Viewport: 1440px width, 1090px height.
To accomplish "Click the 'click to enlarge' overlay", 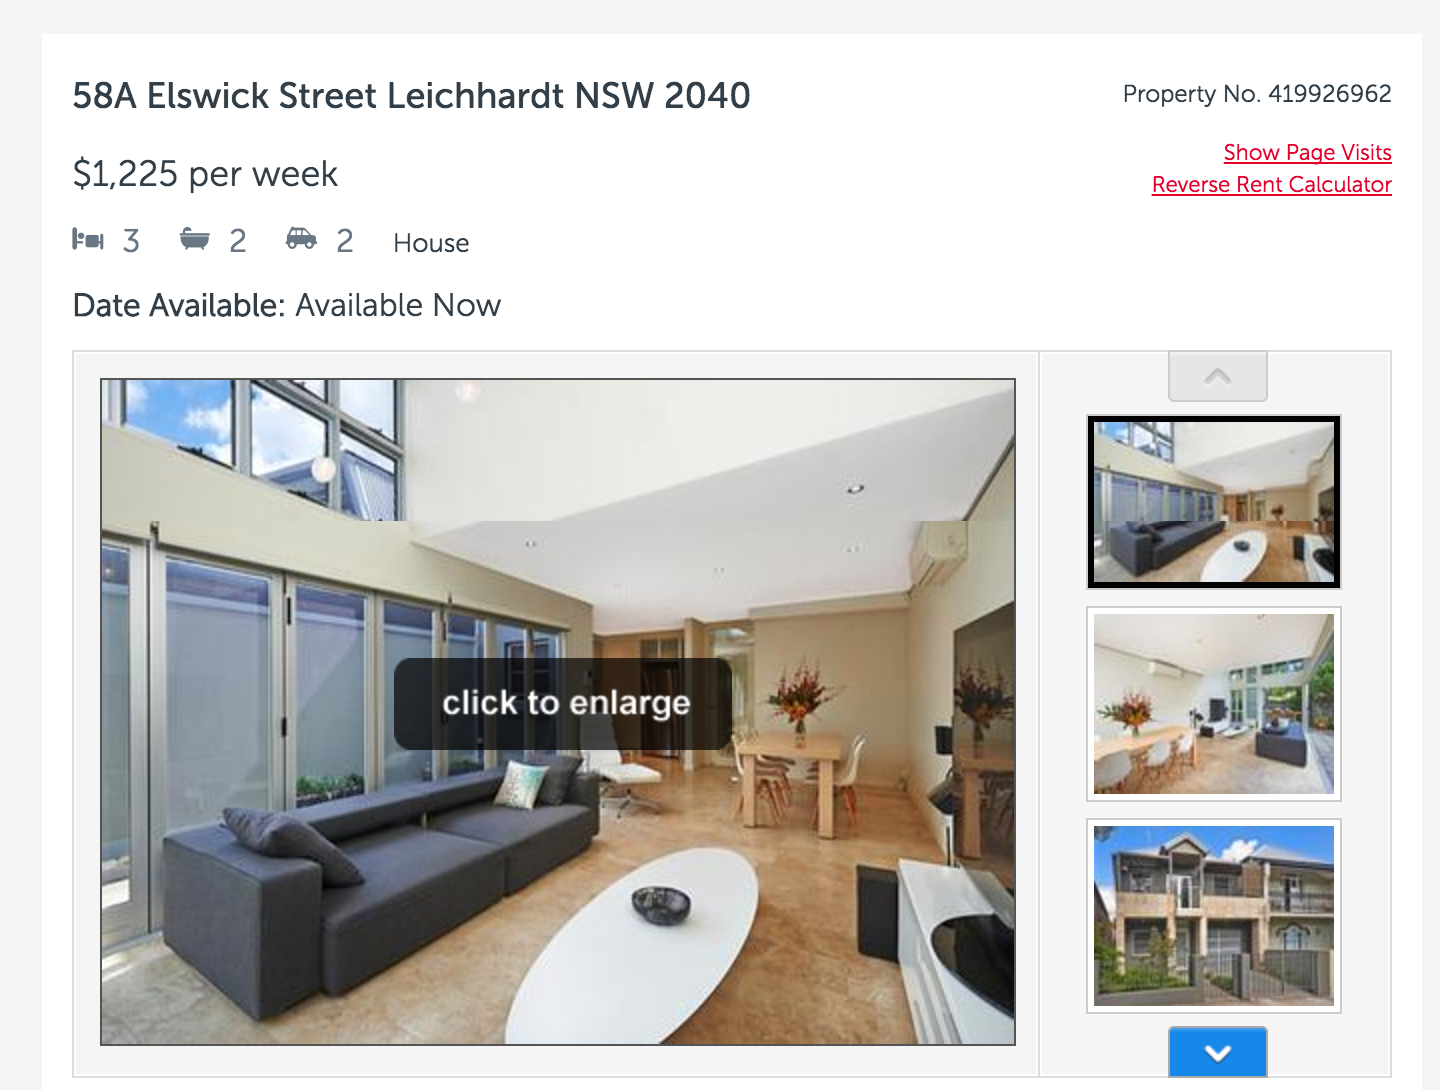I will [564, 703].
